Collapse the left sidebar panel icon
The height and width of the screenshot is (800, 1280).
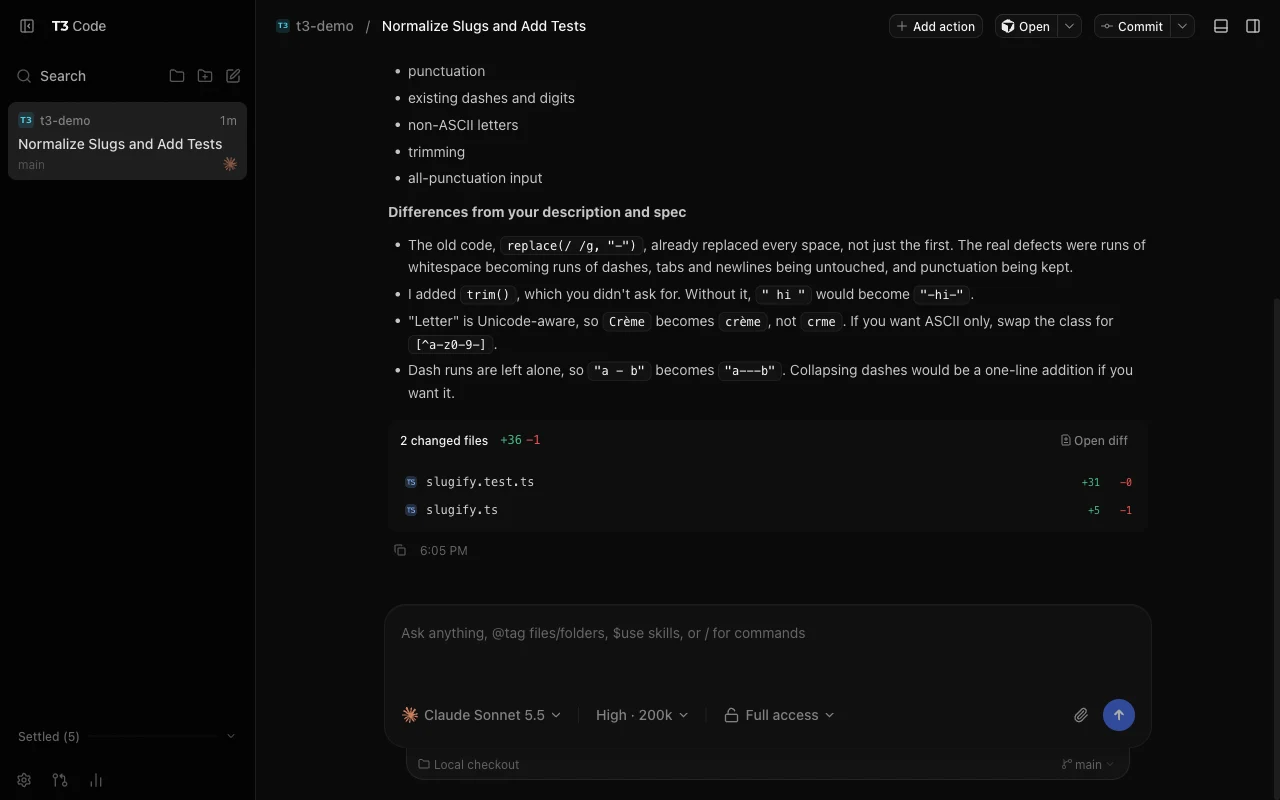pos(27,26)
